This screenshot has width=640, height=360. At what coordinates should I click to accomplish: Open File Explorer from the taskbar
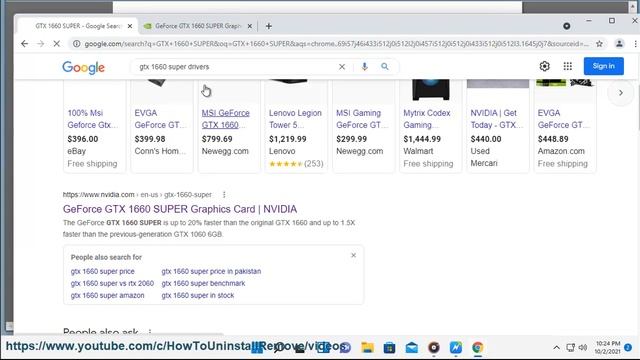point(367,347)
